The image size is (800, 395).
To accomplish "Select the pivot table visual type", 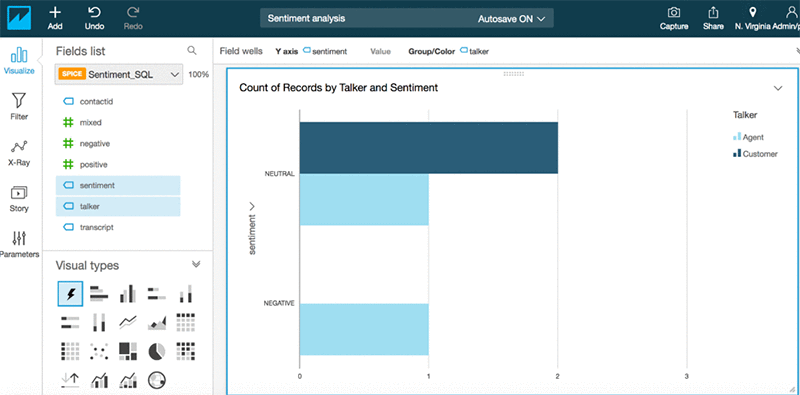I will click(x=186, y=323).
